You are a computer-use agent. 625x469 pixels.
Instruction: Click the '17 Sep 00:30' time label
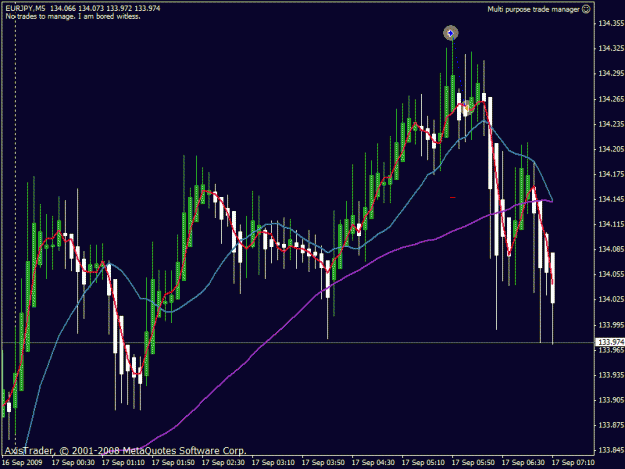pyautogui.click(x=73, y=463)
